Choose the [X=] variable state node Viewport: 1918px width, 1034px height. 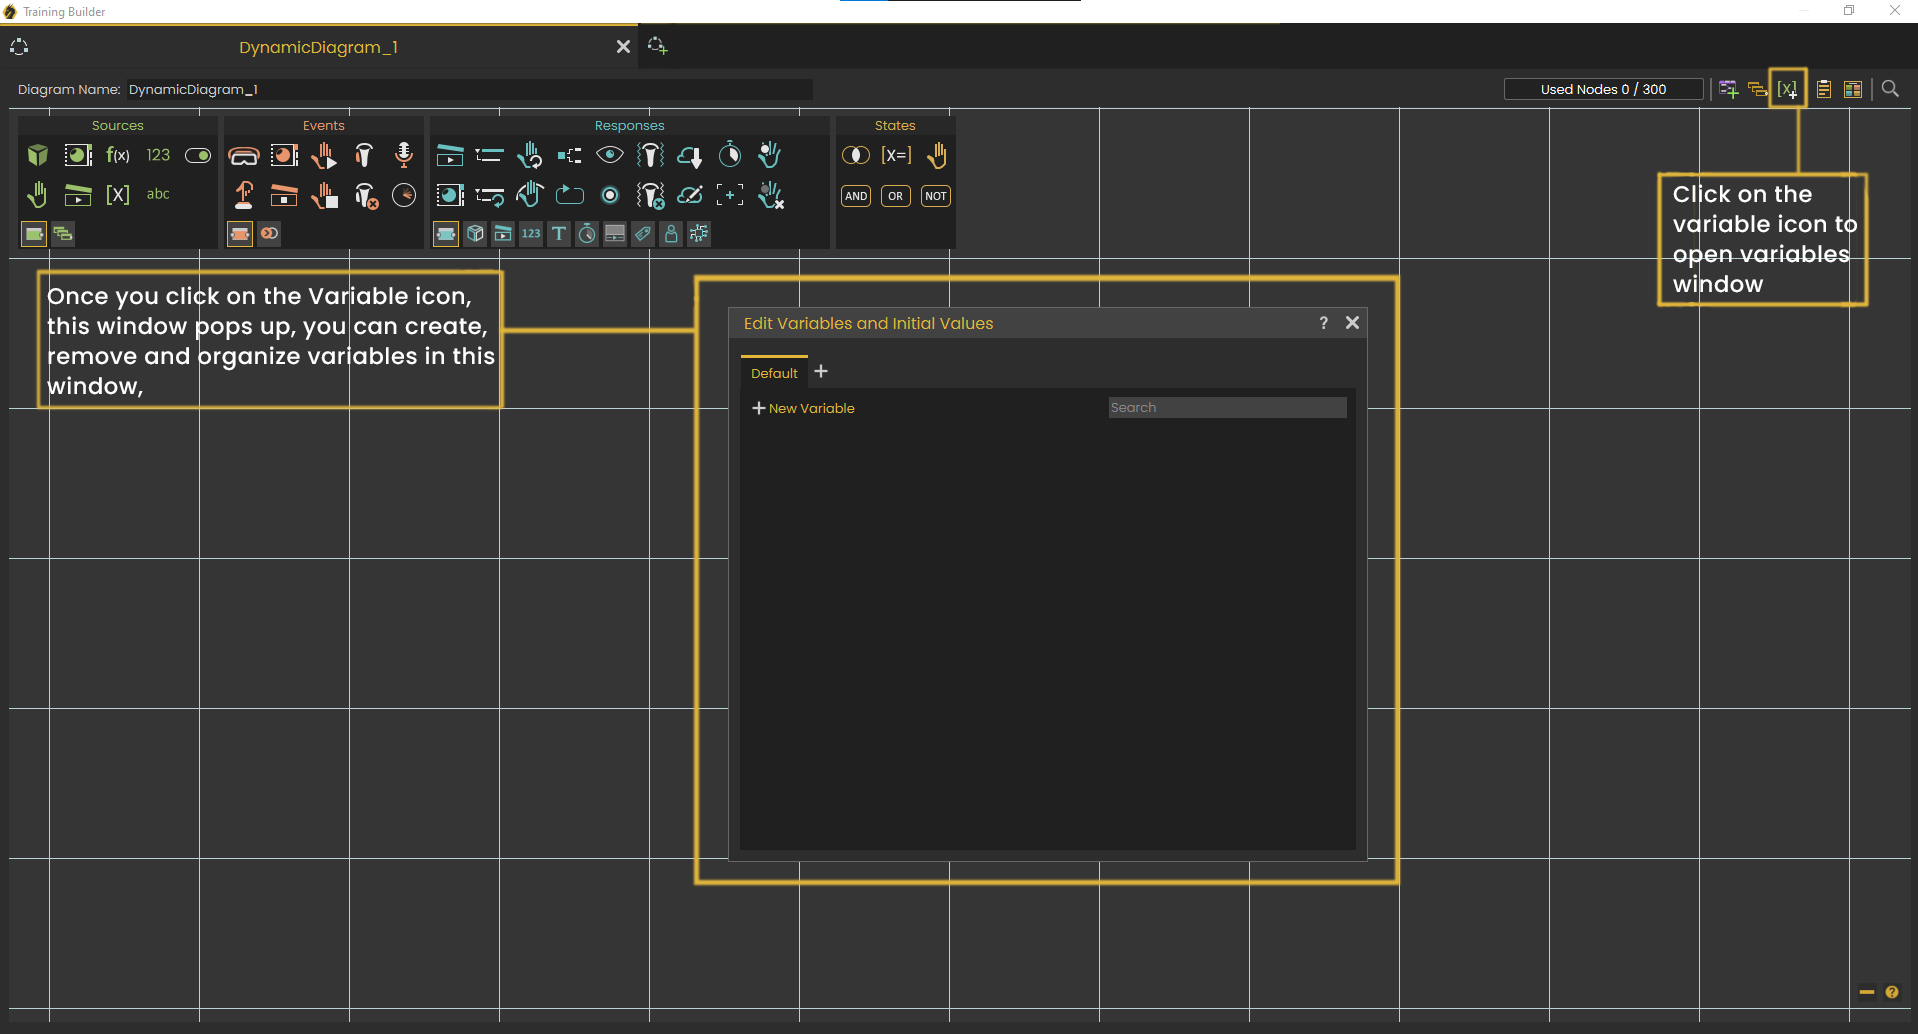[x=896, y=155]
